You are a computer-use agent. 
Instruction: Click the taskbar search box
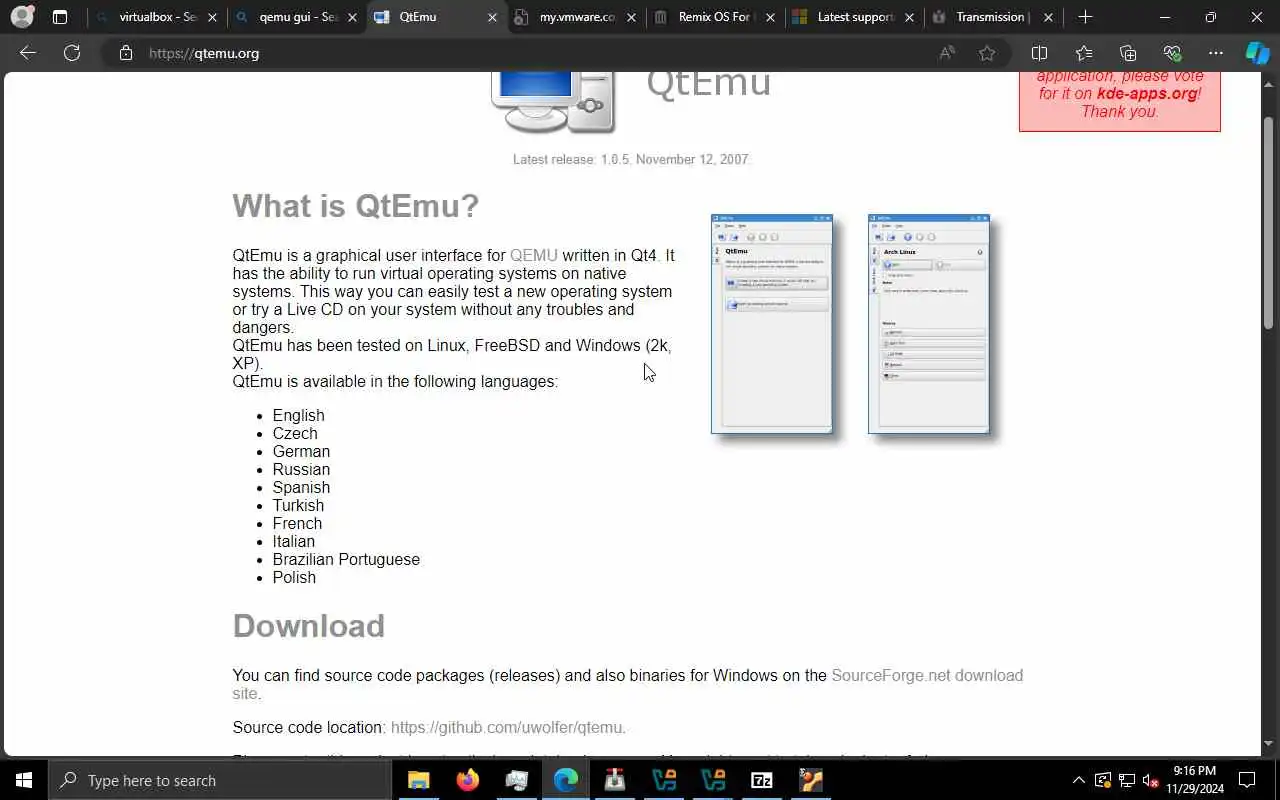[220, 780]
